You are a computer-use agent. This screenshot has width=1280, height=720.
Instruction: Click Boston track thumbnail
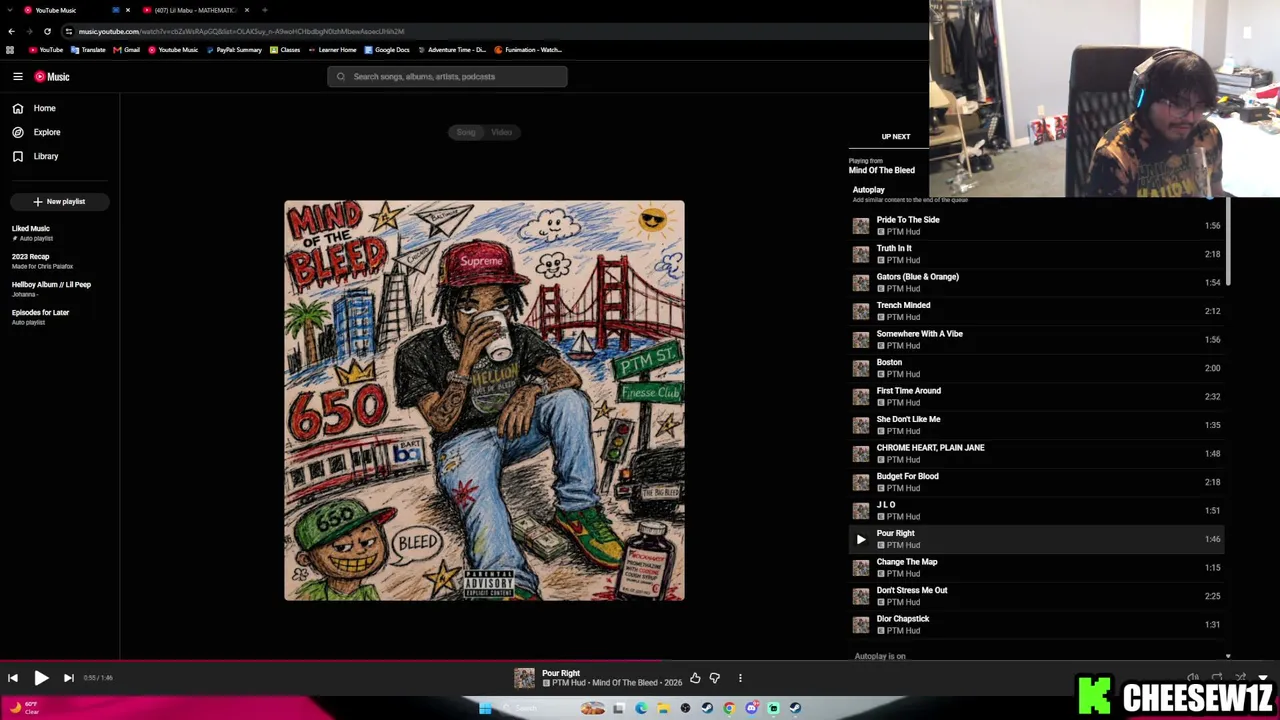861,368
